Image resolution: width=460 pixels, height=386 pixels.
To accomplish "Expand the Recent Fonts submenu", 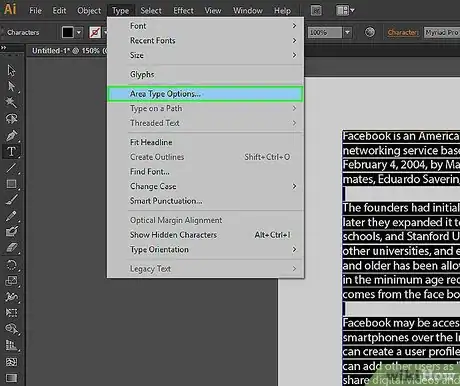I will pos(205,40).
